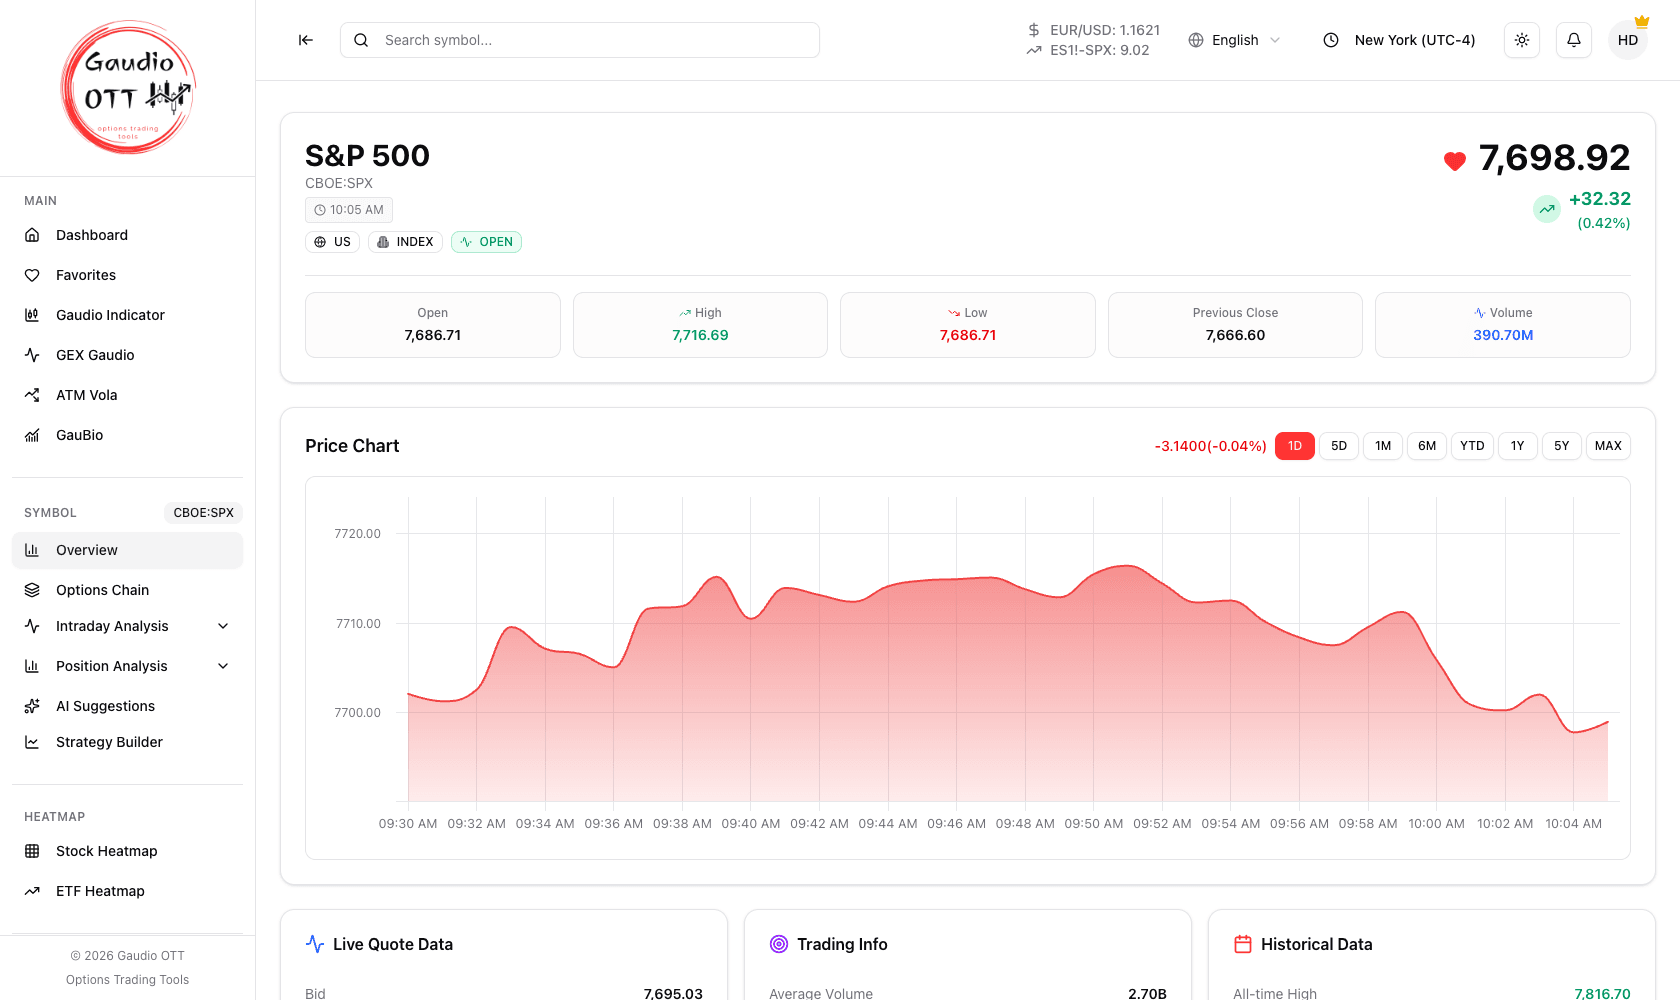Expand the Intraday Analysis chevron
1680x1000 pixels.
click(x=223, y=626)
